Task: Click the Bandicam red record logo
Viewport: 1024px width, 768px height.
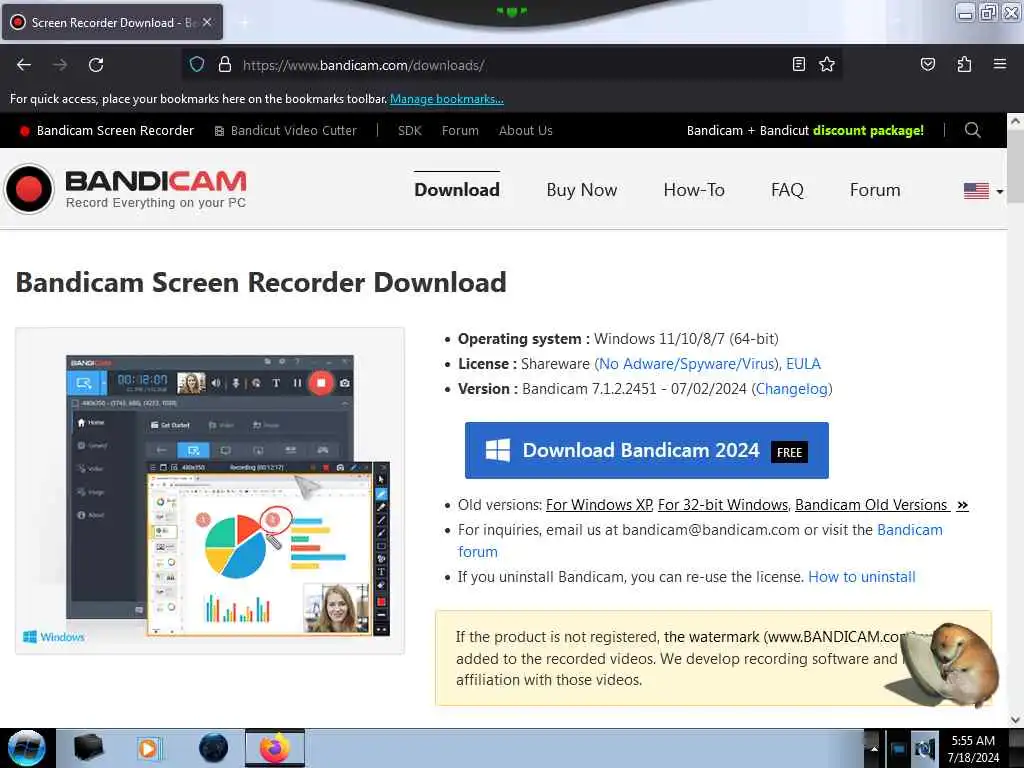Action: pos(29,189)
